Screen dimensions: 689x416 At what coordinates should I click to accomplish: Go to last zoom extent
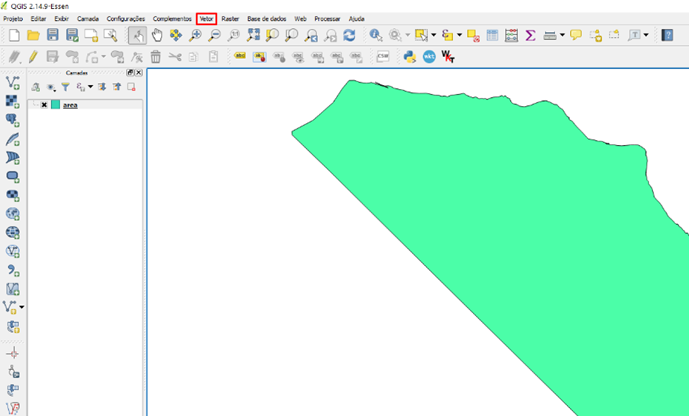point(311,35)
